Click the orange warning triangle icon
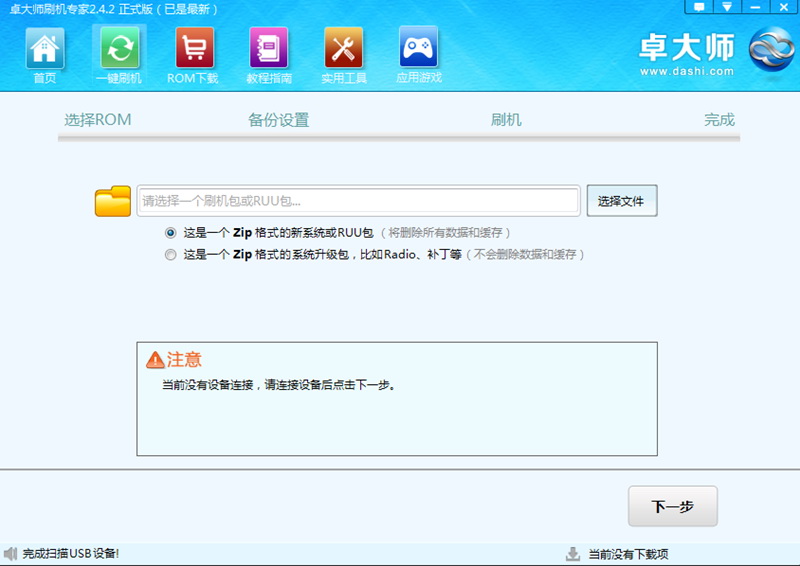The width and height of the screenshot is (800, 566). click(x=155, y=360)
